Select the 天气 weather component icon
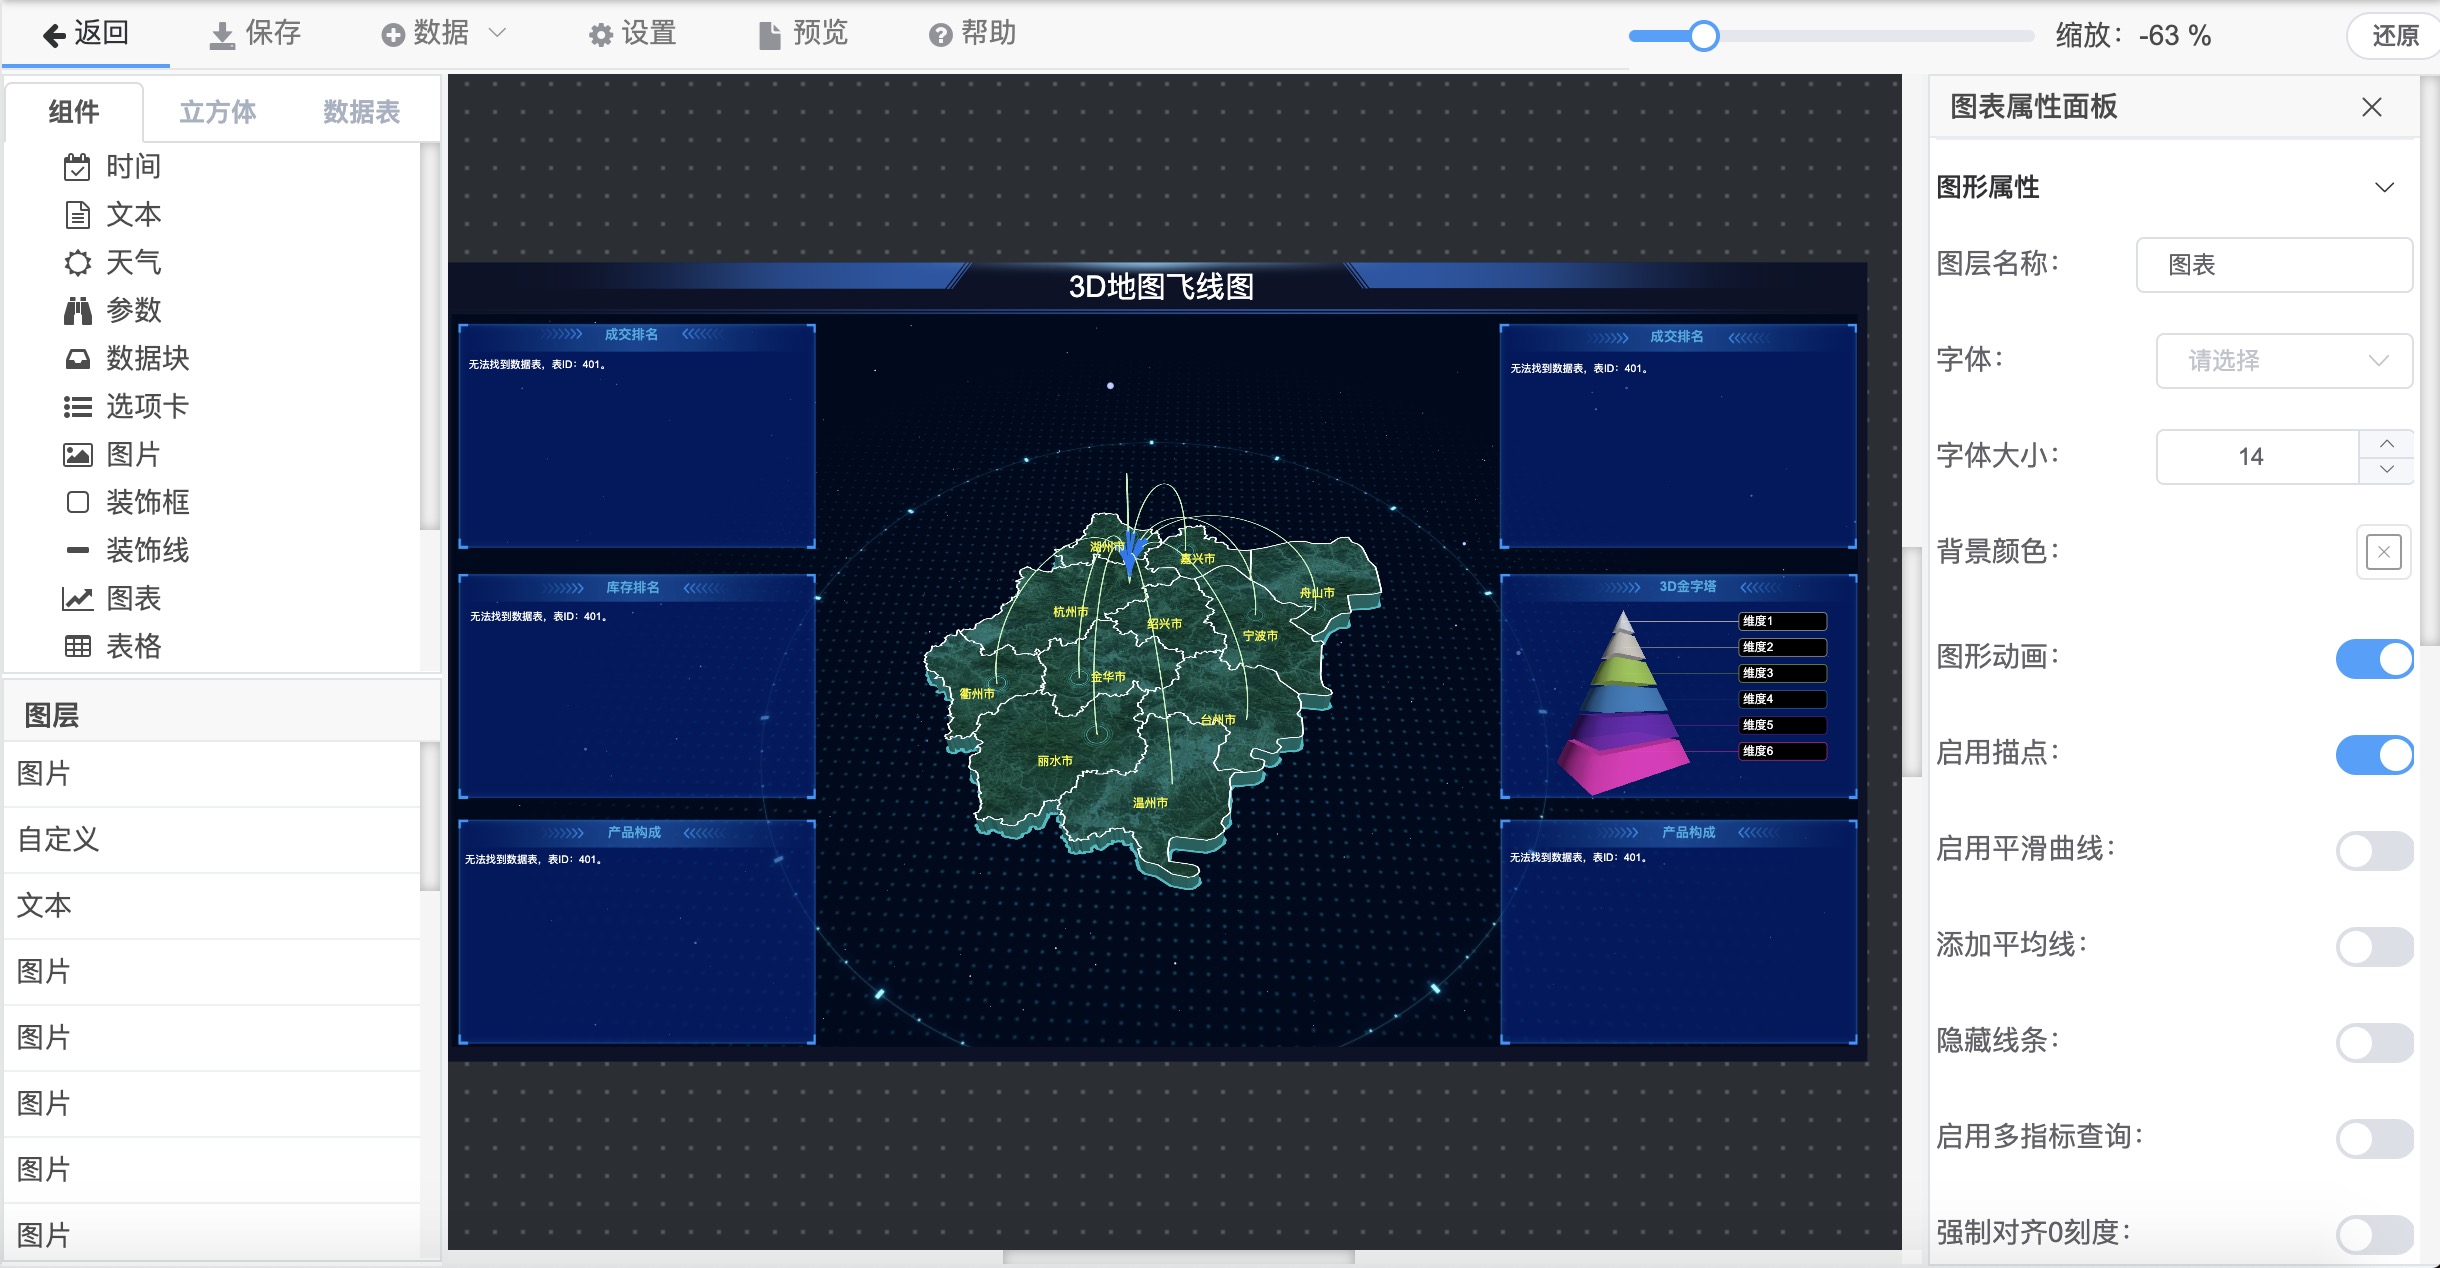Viewport: 2440px width, 1268px height. pos(77,263)
